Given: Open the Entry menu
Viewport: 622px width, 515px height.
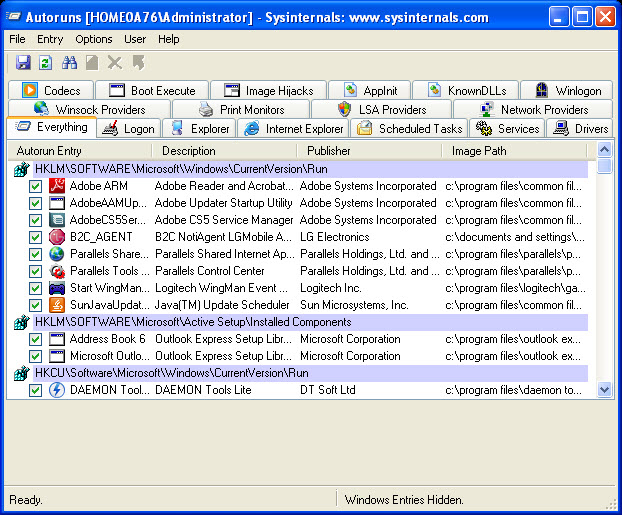Looking at the screenshot, I should 50,39.
